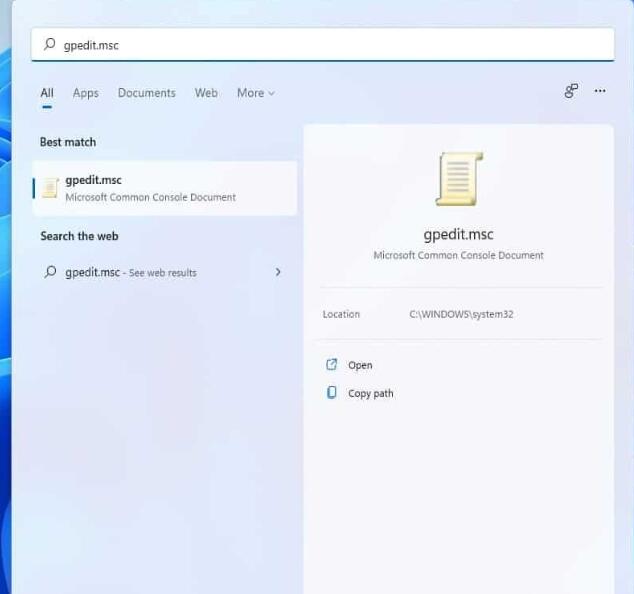This screenshot has height=594, width=634.
Task: Open the More filters dropdown
Action: (x=256, y=93)
